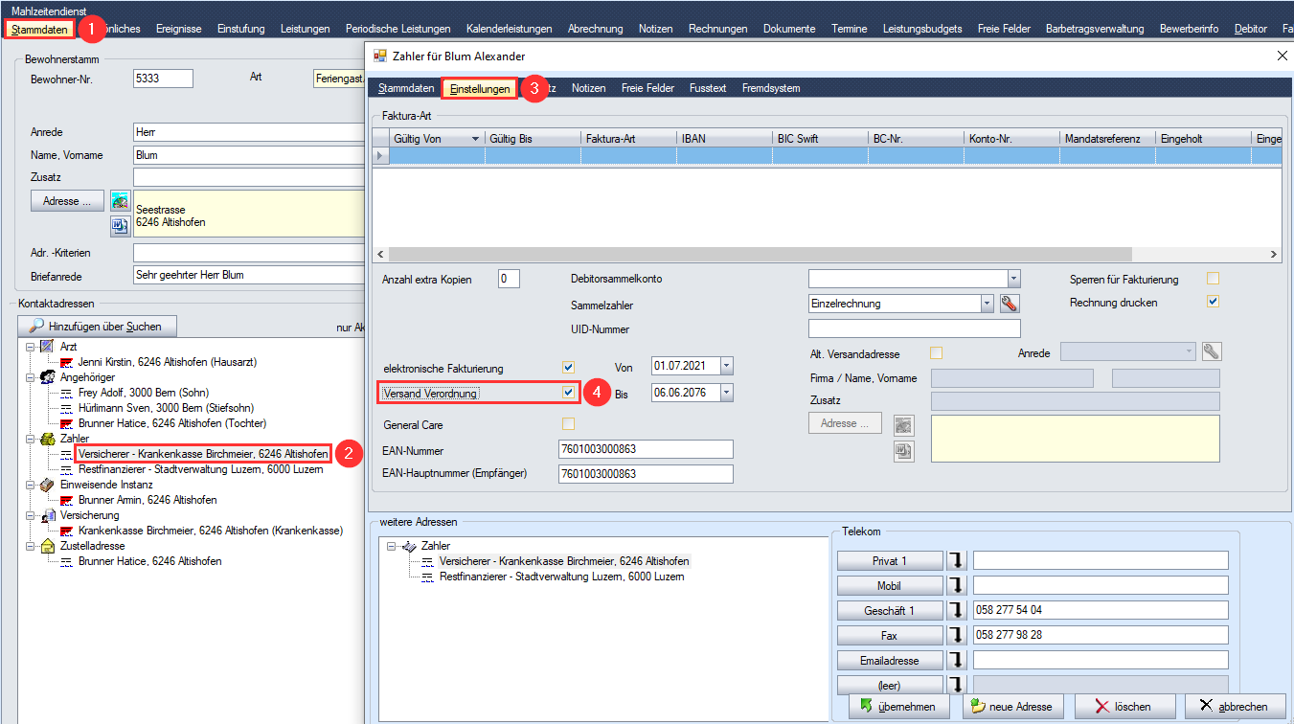
Task: Click the Zustelladresse house icon in tree
Action: tap(48, 546)
